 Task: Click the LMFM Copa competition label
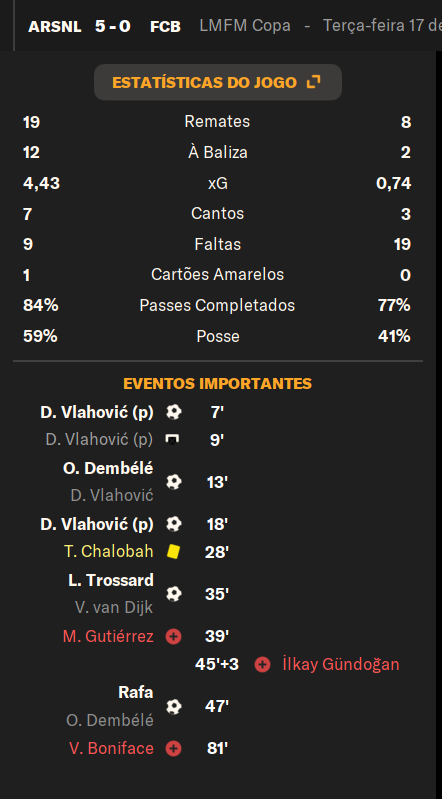245,26
